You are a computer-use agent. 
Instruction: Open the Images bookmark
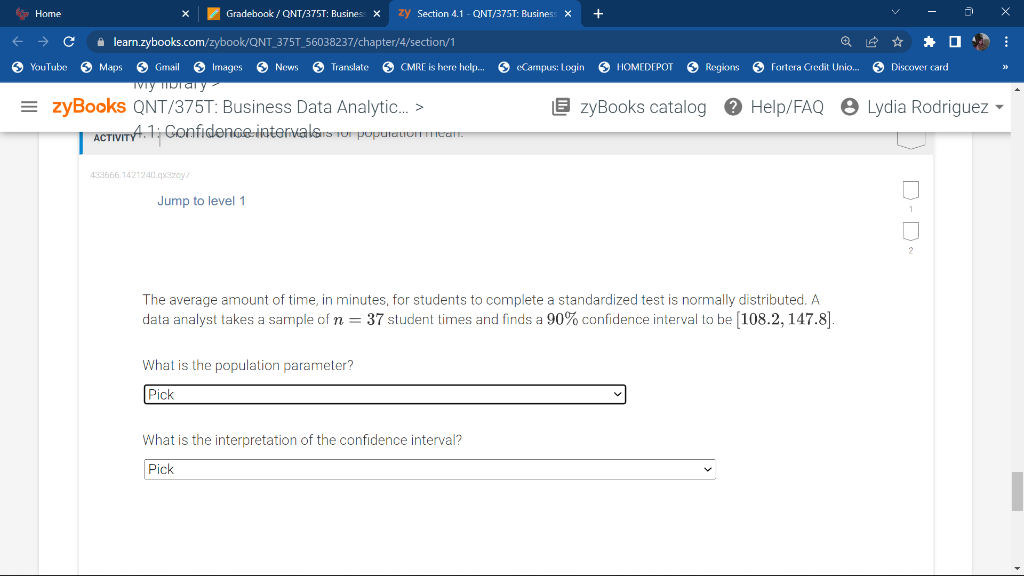coord(217,67)
